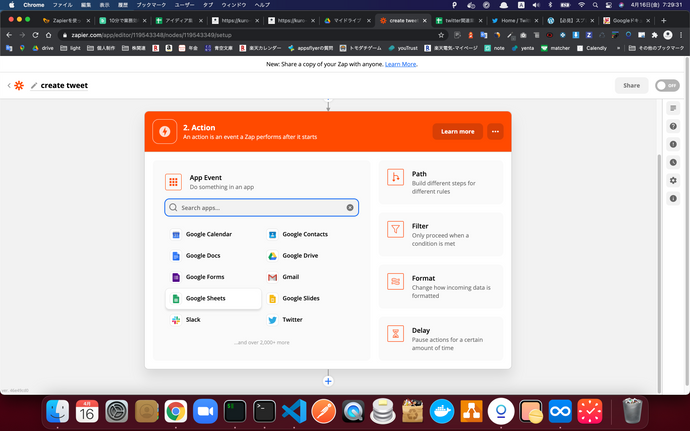Image resolution: width=690 pixels, height=431 pixels.
Task: Clear the Search apps field
Action: [350, 208]
